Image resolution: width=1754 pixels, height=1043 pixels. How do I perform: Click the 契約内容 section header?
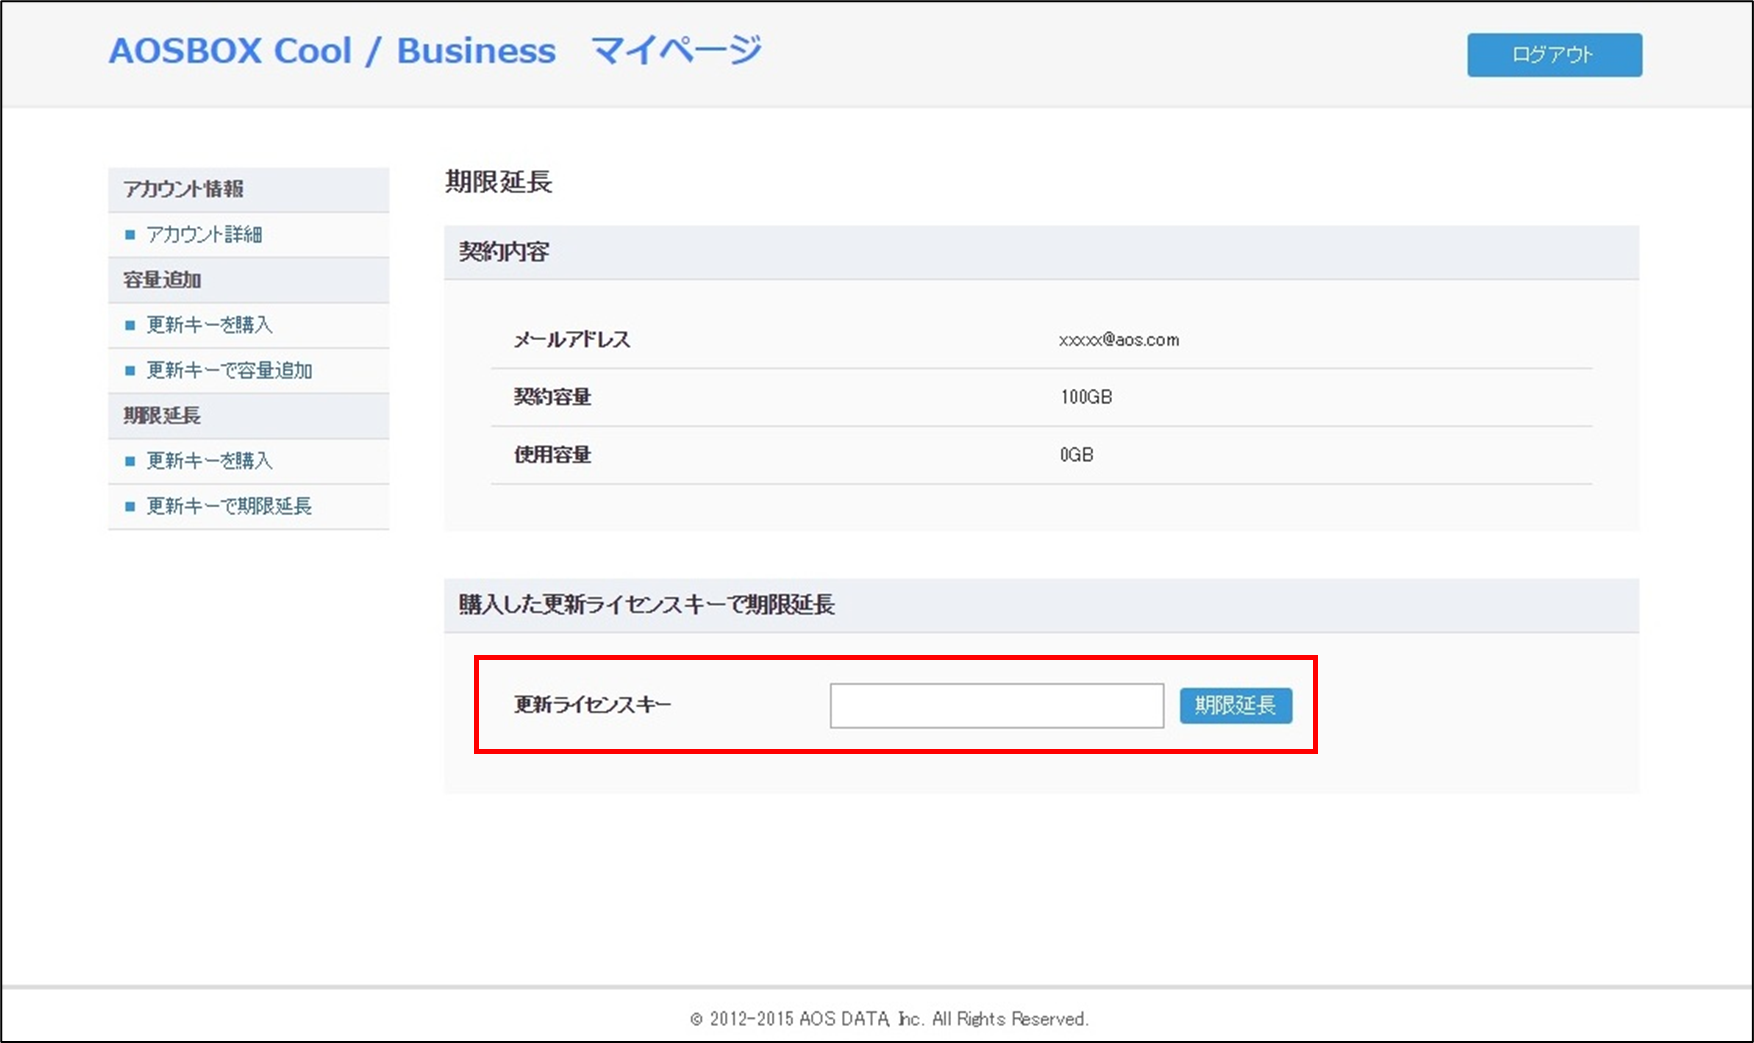point(1041,252)
